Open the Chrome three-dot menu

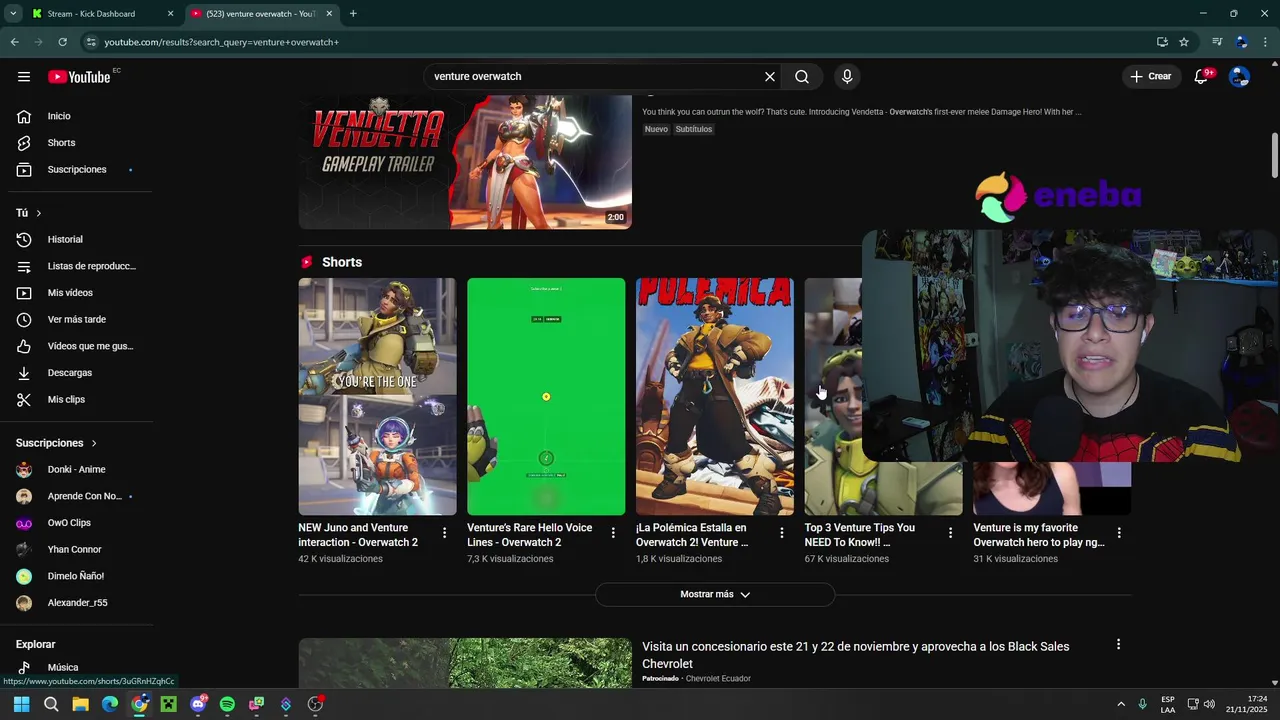pyautogui.click(x=1266, y=42)
